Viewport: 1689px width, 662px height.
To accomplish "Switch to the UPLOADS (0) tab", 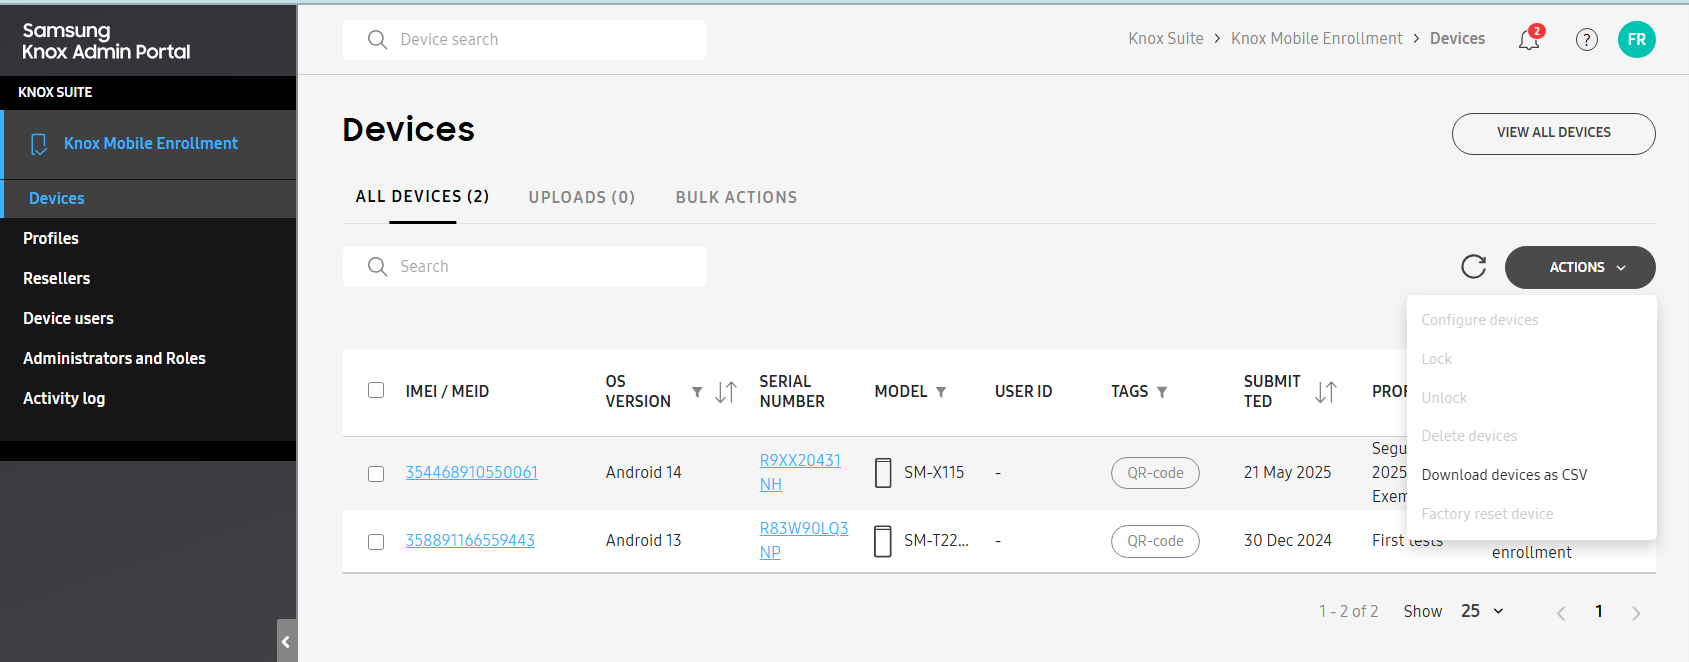I will (x=582, y=197).
